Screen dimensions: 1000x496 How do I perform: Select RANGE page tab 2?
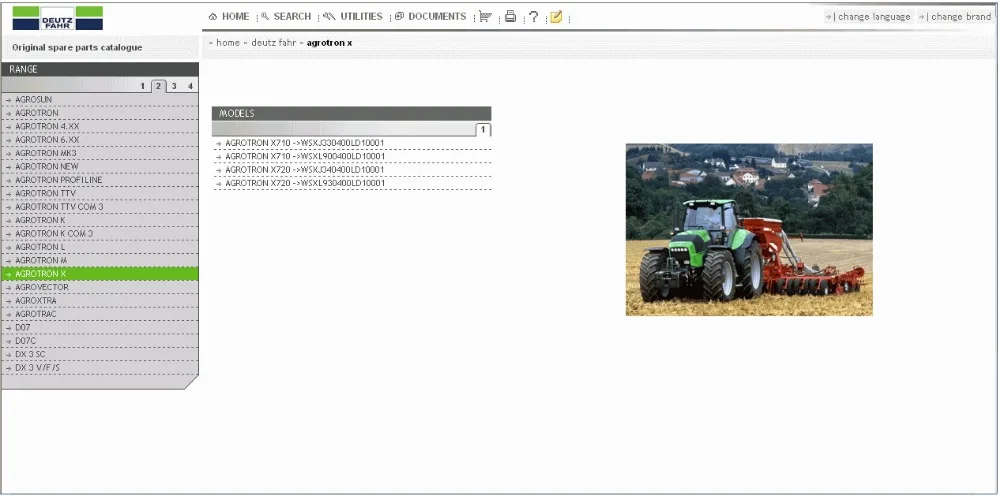click(159, 86)
